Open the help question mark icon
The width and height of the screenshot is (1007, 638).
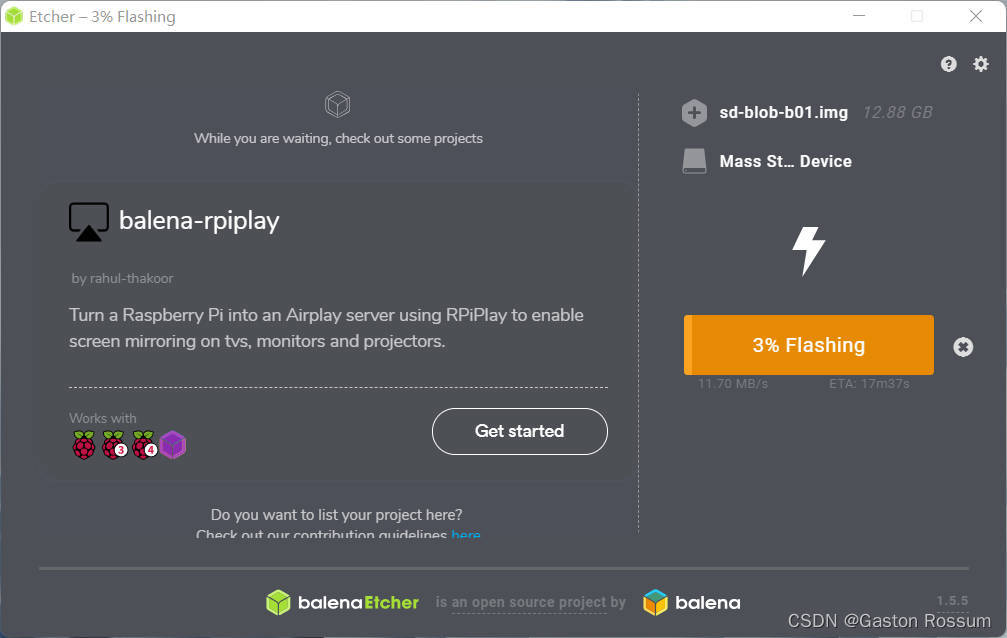(949, 64)
